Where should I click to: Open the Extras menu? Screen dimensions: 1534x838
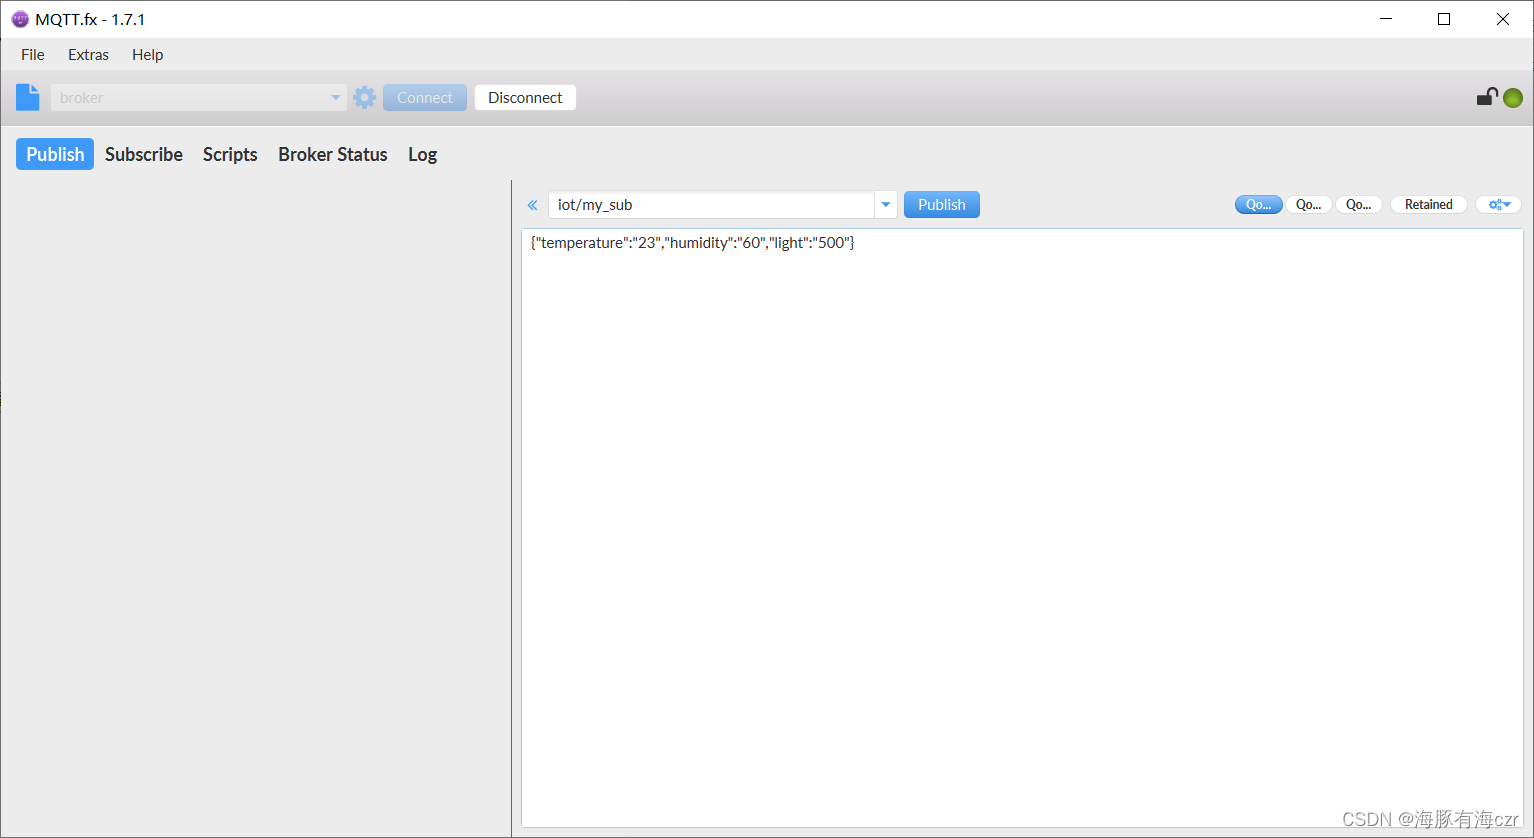(88, 55)
